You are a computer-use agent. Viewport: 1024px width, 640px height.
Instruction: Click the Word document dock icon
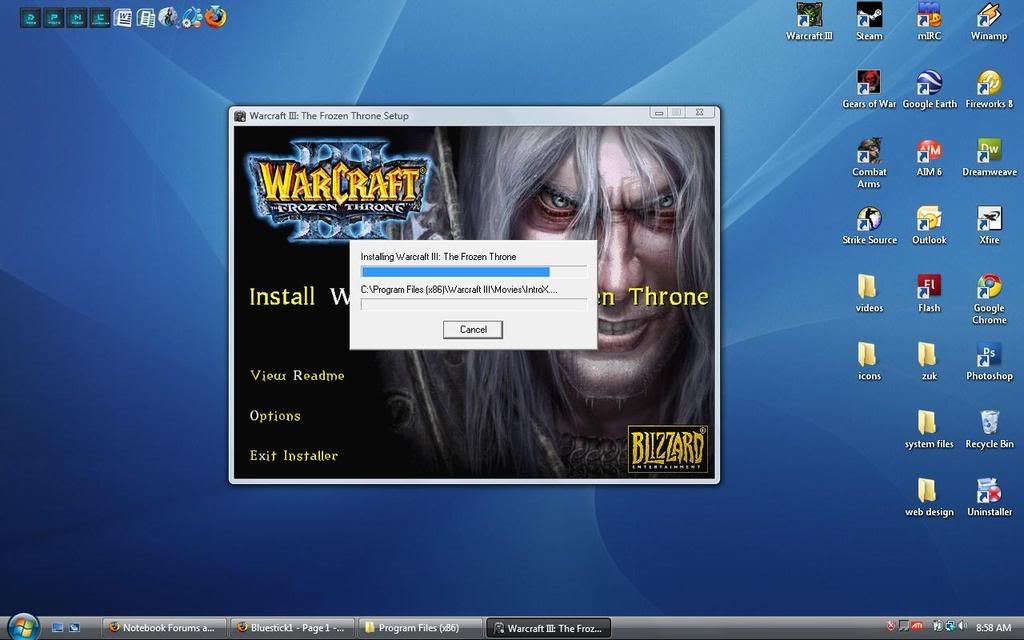(122, 17)
